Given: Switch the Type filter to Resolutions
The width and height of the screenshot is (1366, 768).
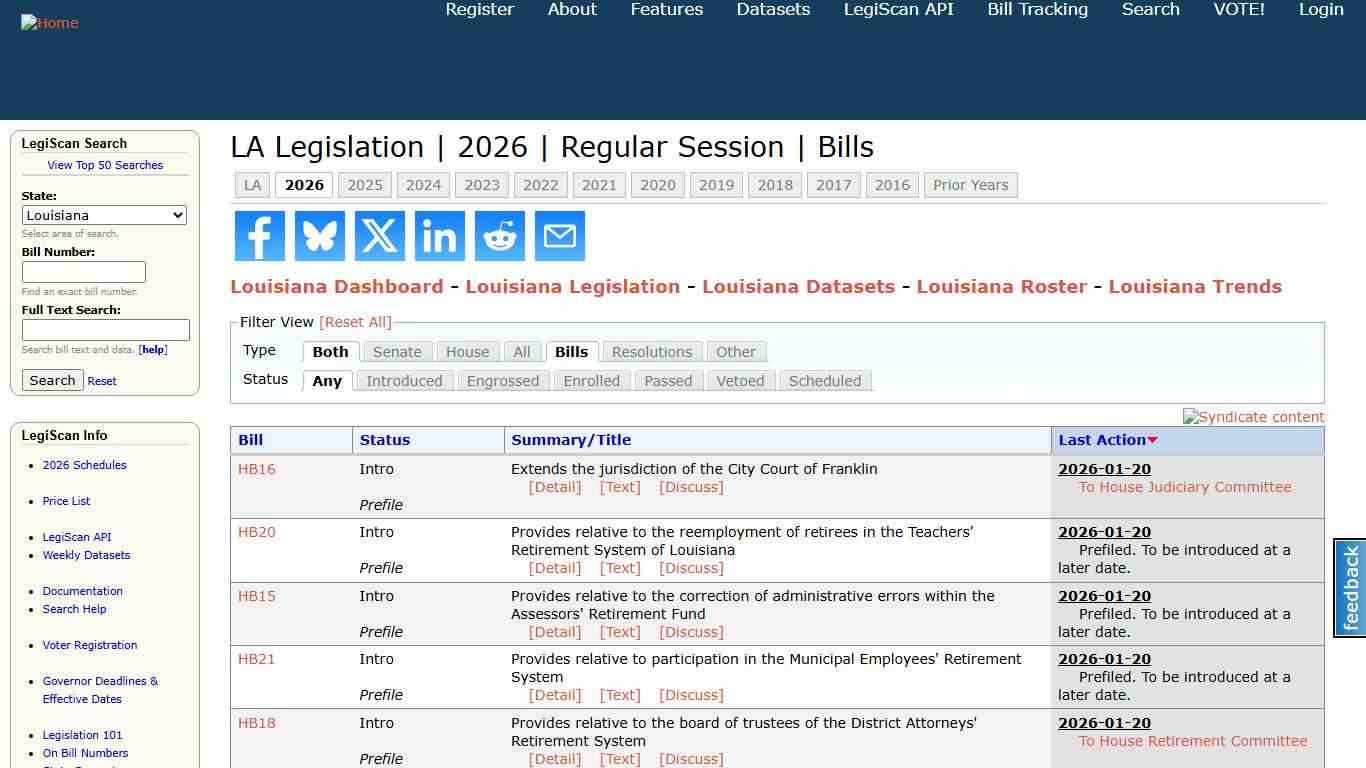Looking at the screenshot, I should [651, 351].
